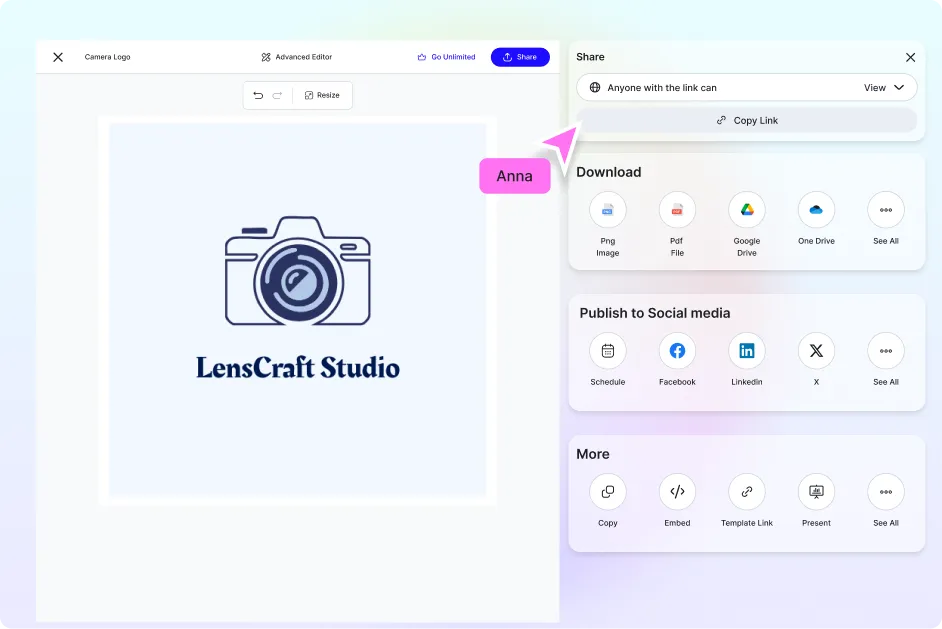
Task: Open Present mode icon
Action: [x=816, y=492]
